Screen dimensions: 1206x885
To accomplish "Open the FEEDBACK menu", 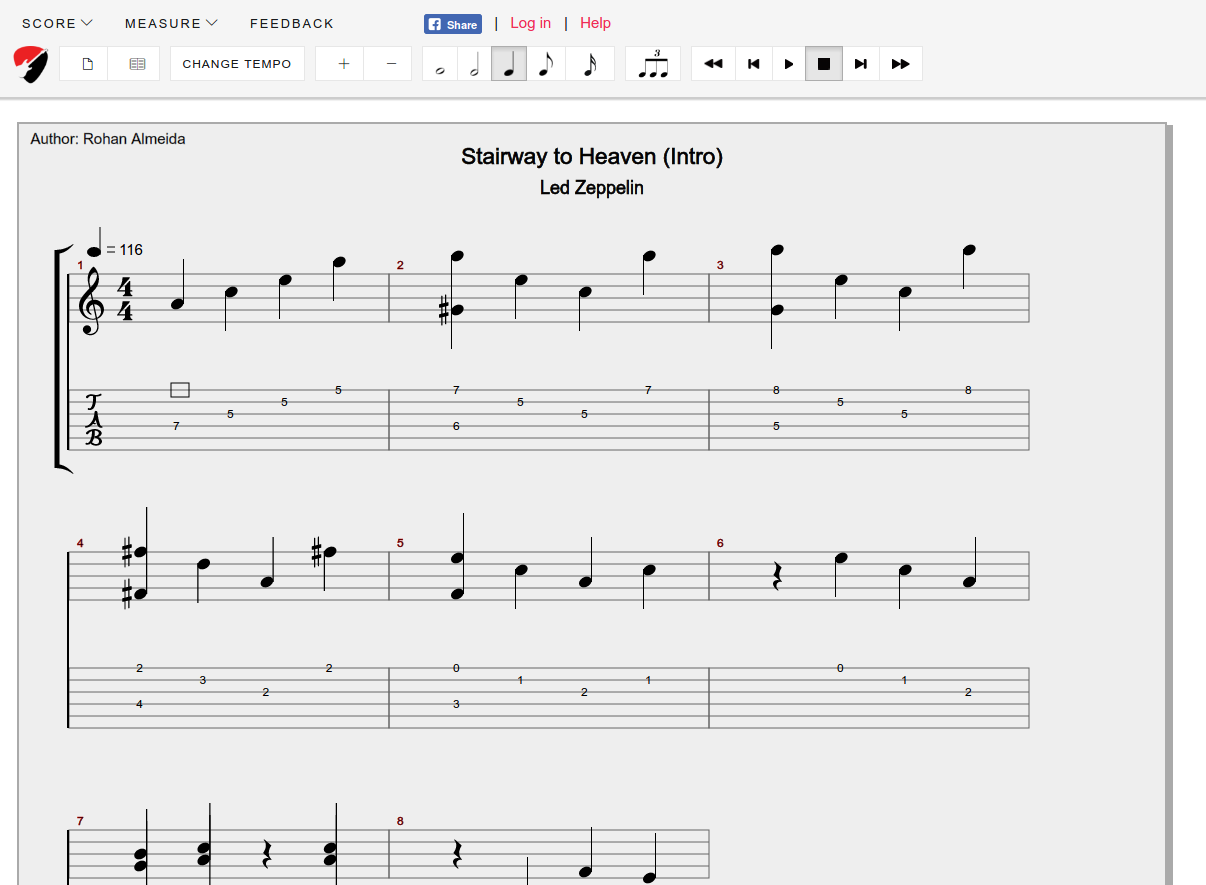I will (x=292, y=23).
